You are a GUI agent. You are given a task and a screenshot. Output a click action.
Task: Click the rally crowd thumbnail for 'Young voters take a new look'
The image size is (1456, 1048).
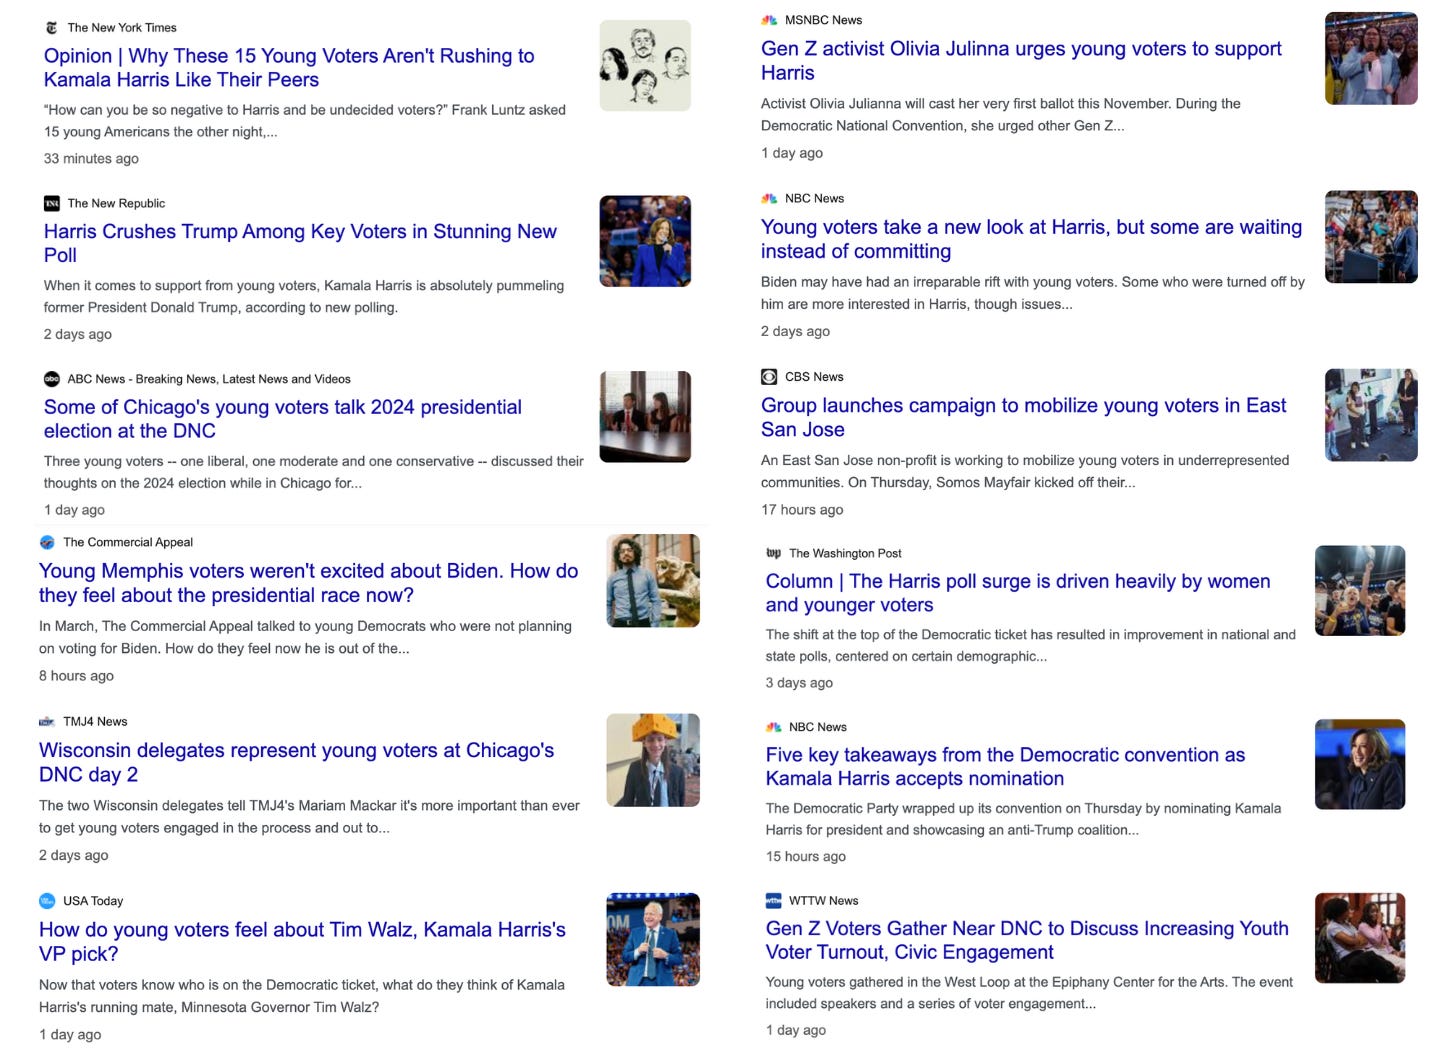pyautogui.click(x=1371, y=237)
